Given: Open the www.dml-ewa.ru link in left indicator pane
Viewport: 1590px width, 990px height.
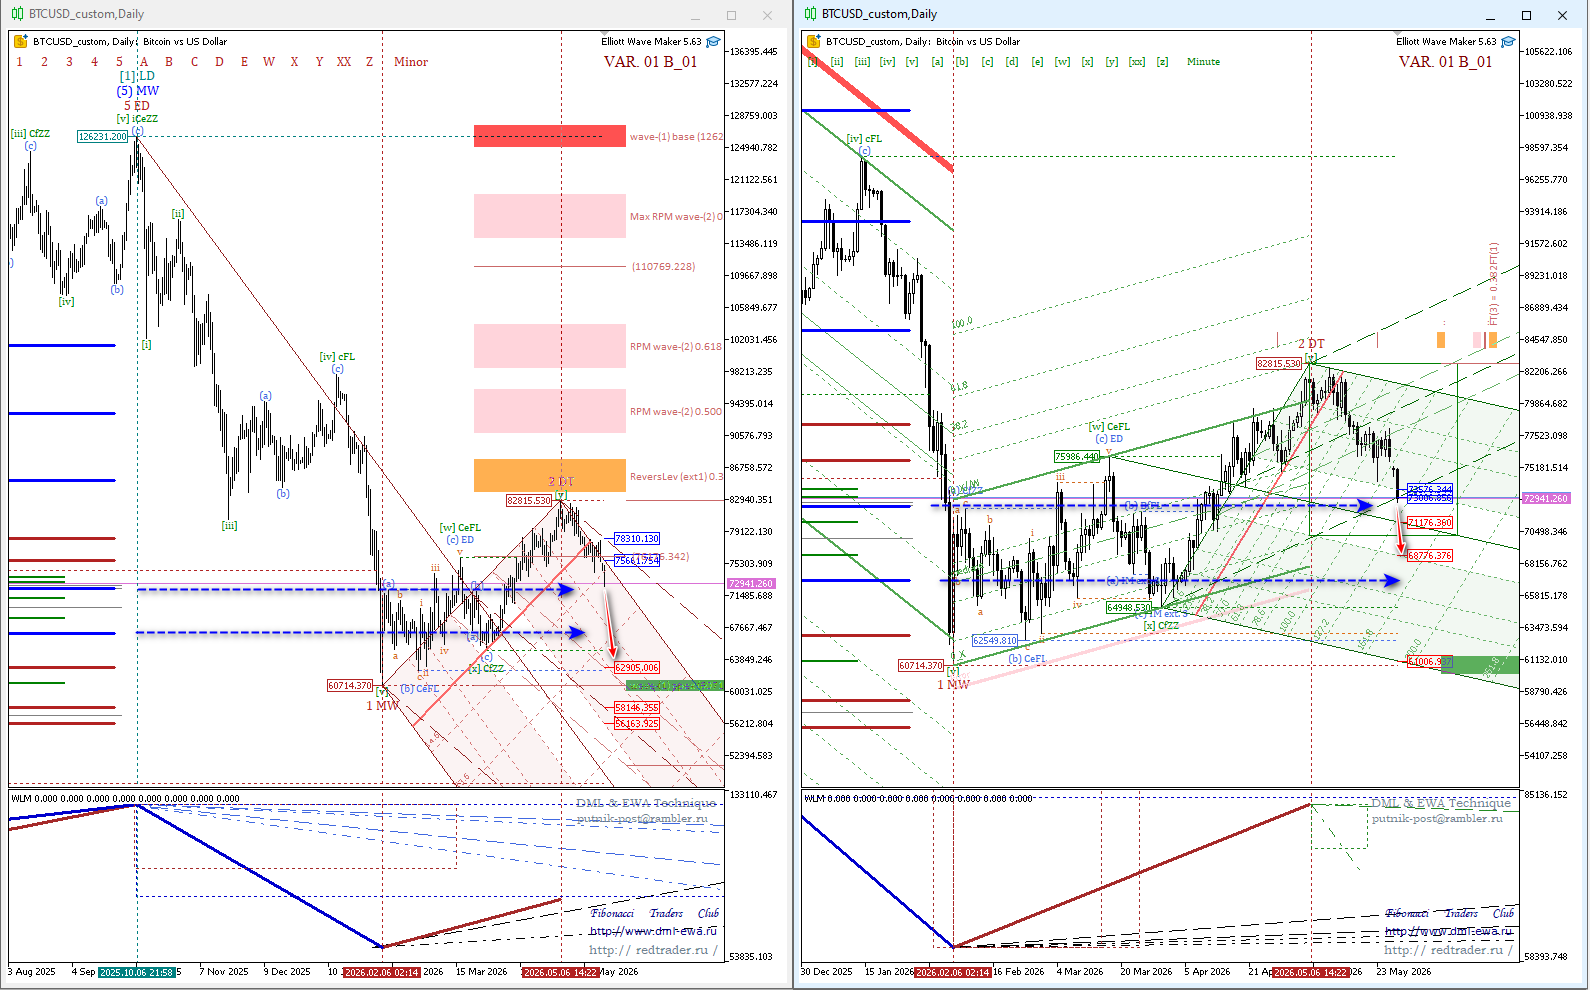Looking at the screenshot, I should click(653, 931).
